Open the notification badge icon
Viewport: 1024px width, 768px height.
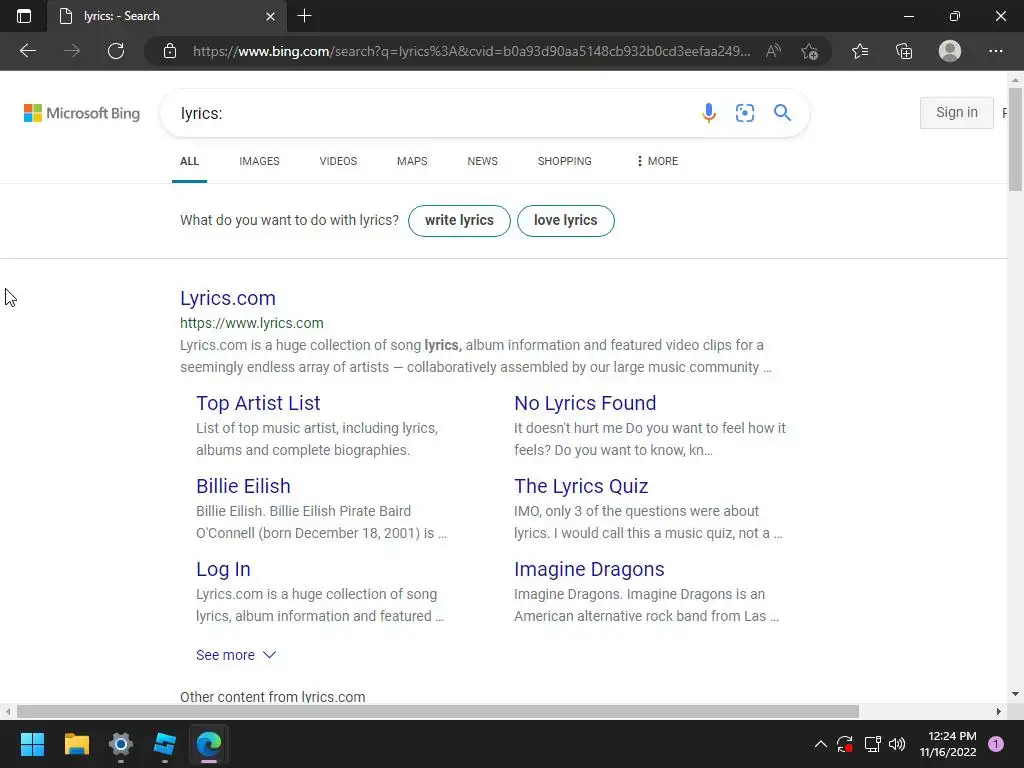pos(996,744)
